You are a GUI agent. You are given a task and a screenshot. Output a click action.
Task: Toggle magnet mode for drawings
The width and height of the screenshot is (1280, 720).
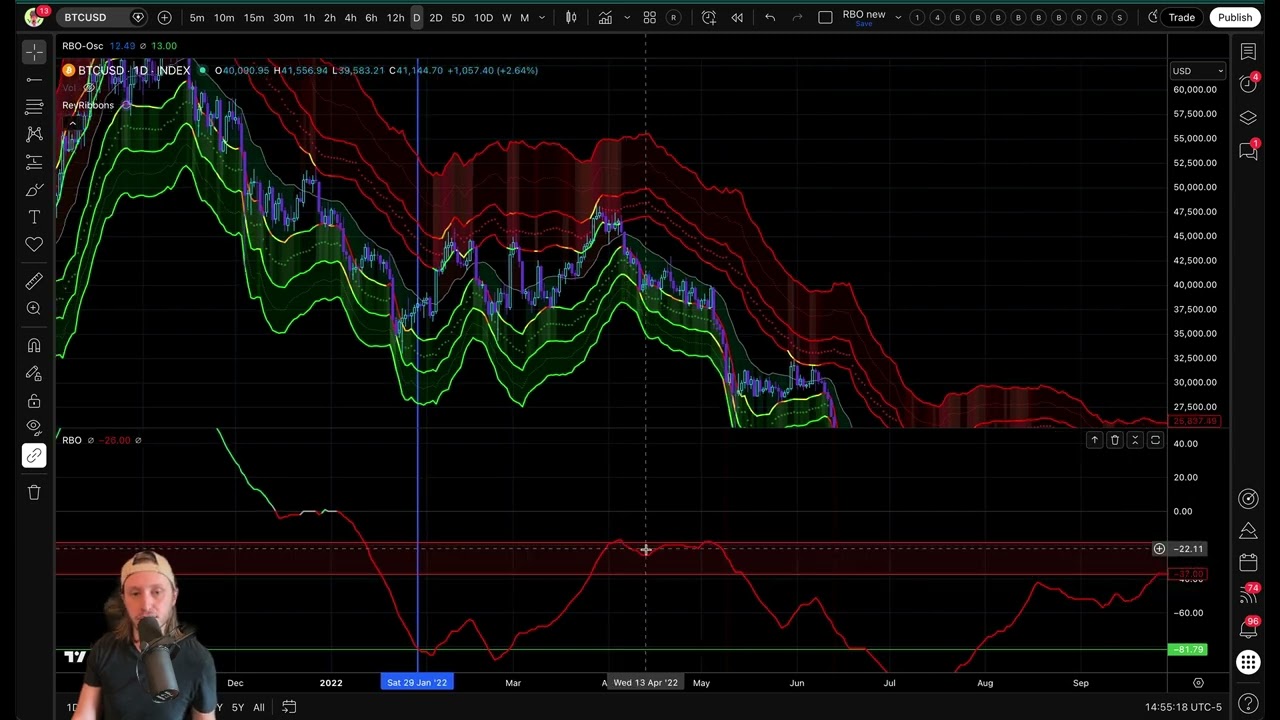coord(34,346)
